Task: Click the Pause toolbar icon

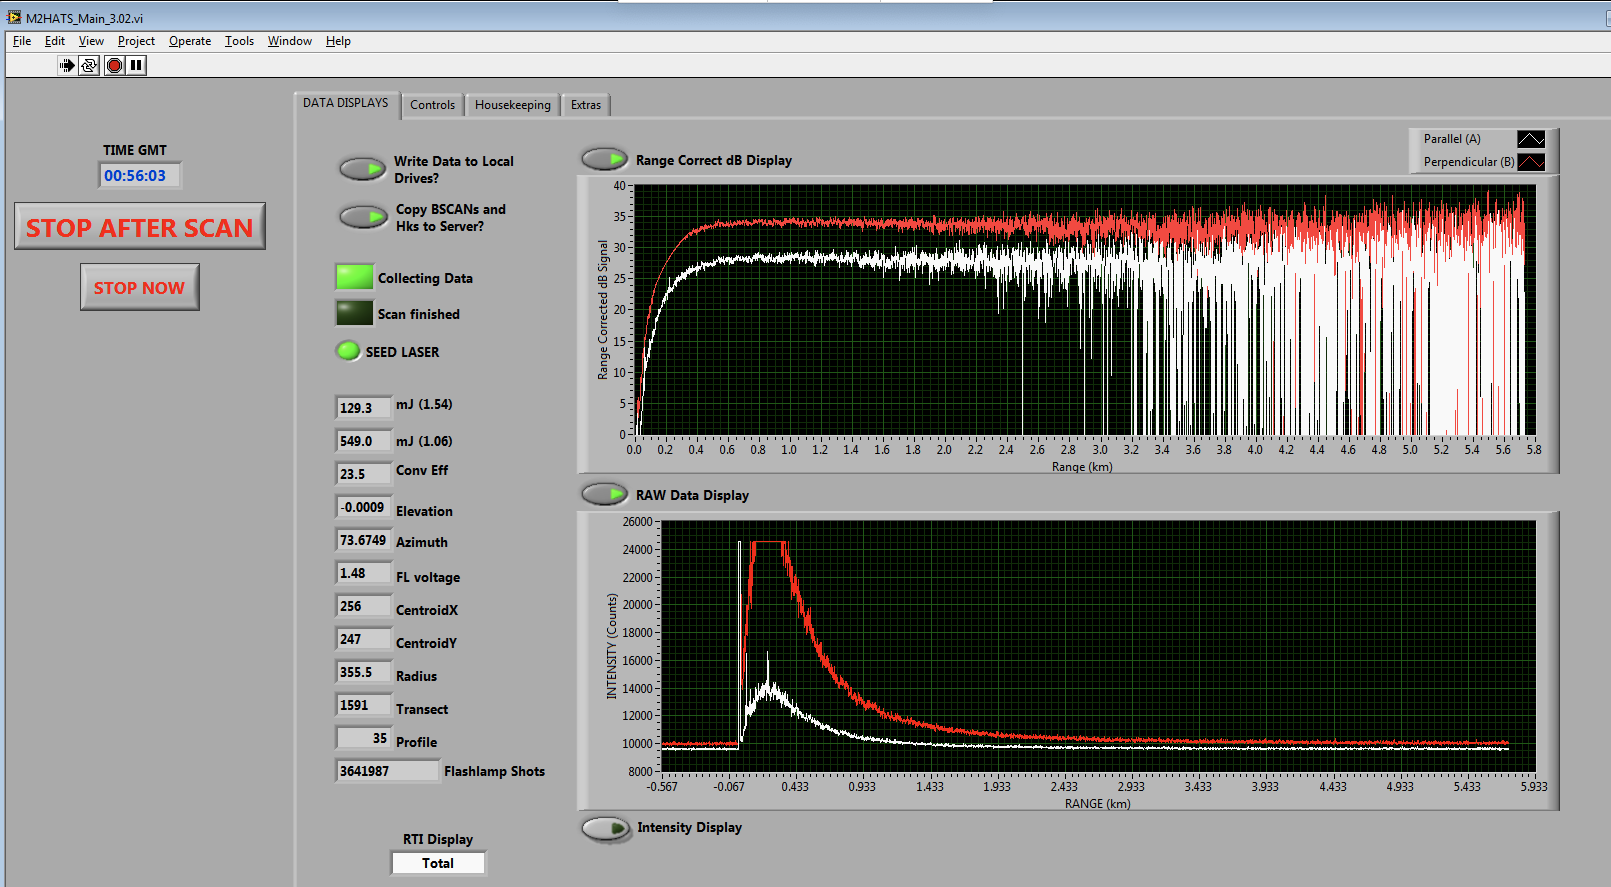Action: pyautogui.click(x=136, y=65)
